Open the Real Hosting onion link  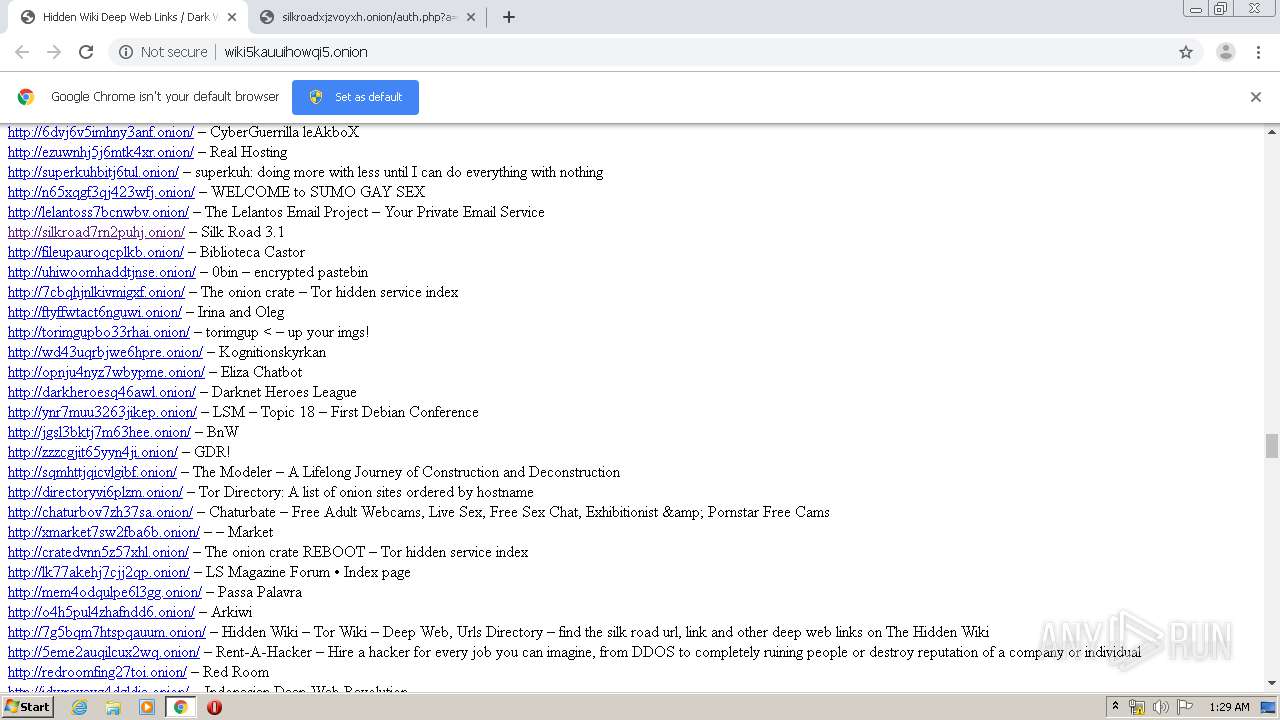[101, 152]
